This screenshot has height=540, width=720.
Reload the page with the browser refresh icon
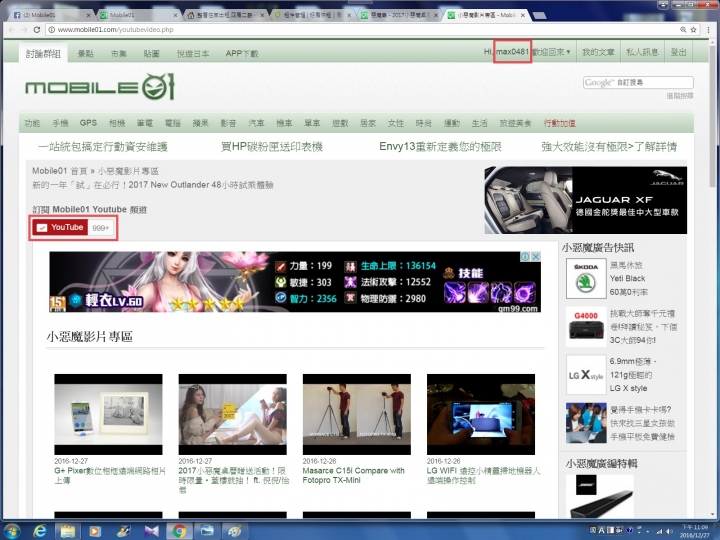37,29
